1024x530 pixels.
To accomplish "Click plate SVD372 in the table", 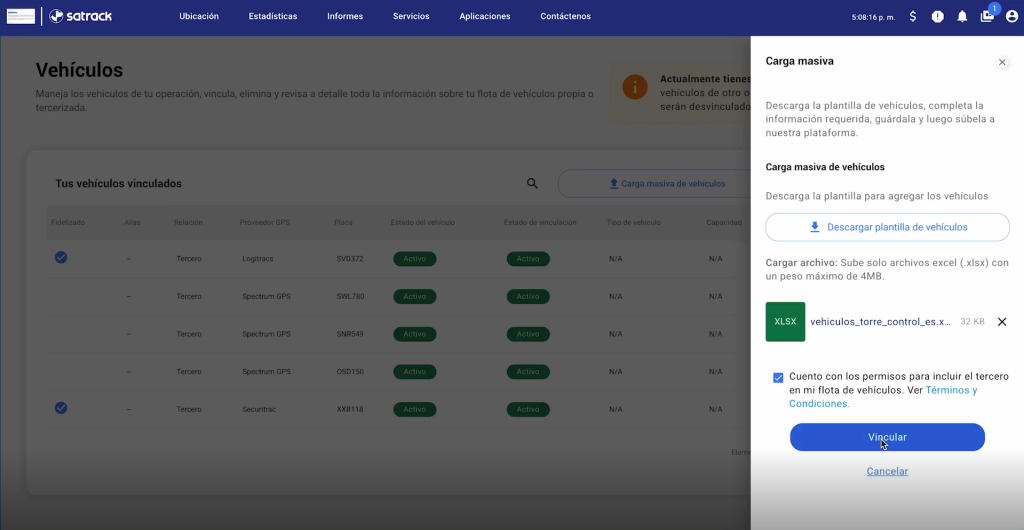I will [x=350, y=258].
